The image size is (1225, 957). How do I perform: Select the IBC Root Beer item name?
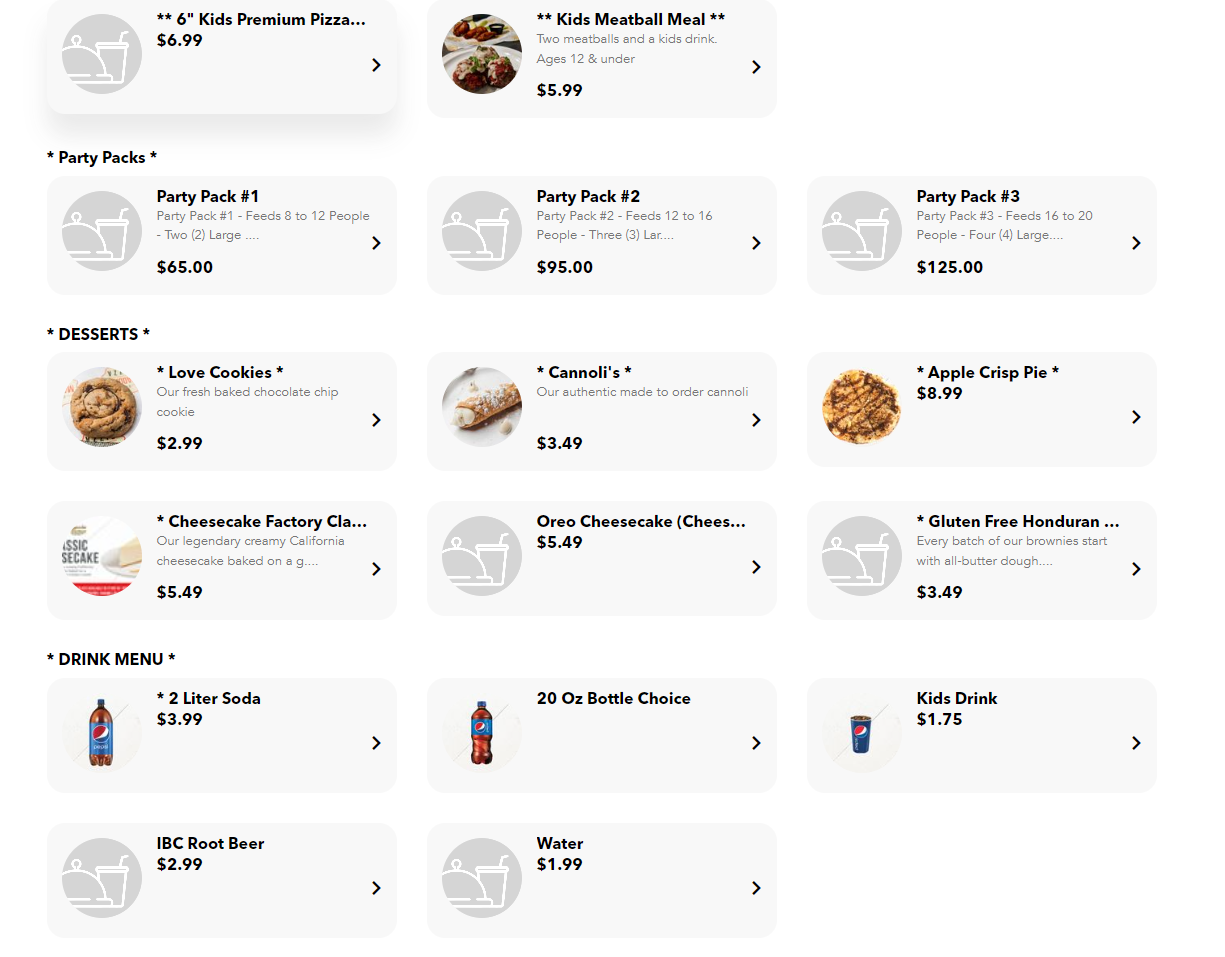click(x=210, y=843)
